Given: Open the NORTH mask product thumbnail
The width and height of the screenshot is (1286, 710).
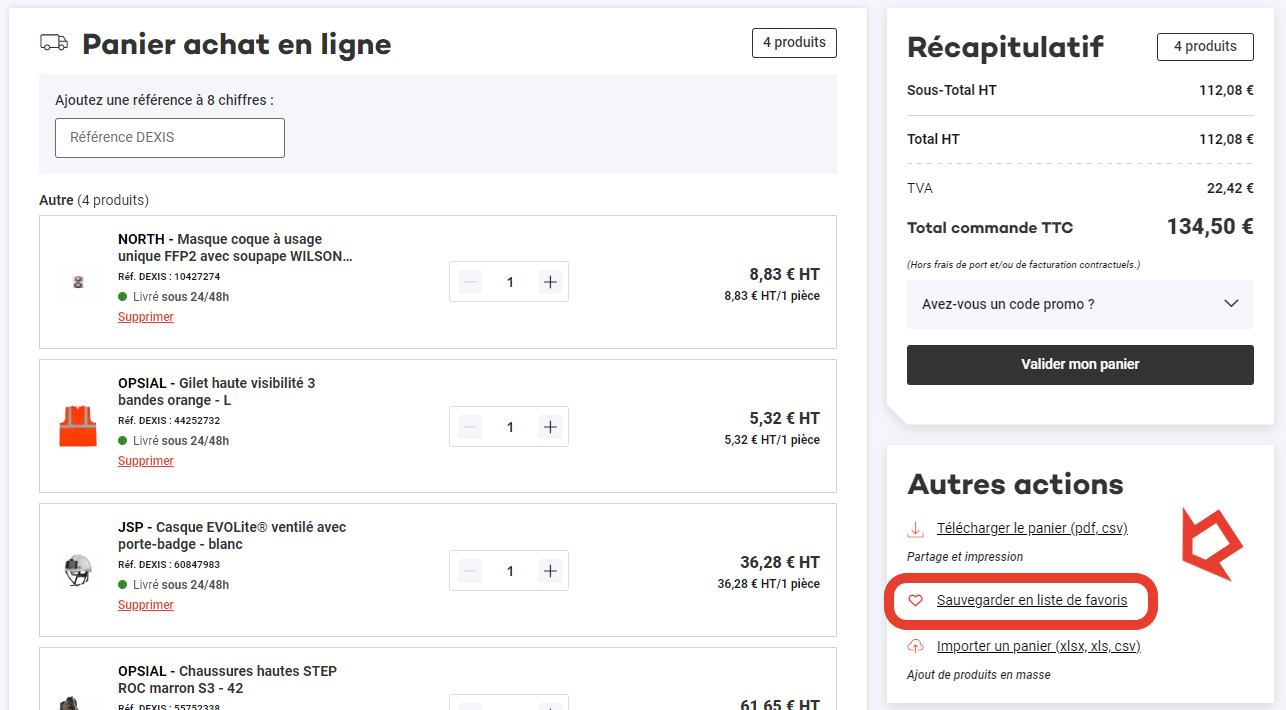Looking at the screenshot, I should [78, 282].
